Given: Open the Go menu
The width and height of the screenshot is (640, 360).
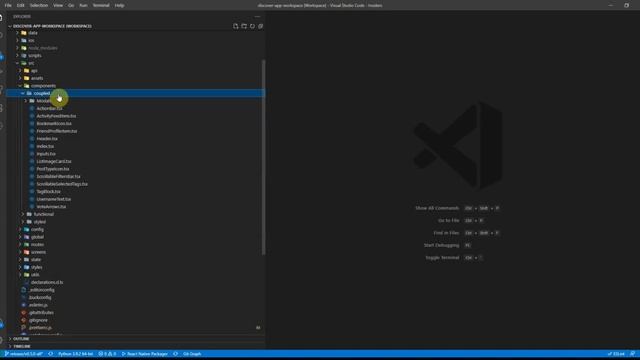Looking at the screenshot, I should coord(71,5).
